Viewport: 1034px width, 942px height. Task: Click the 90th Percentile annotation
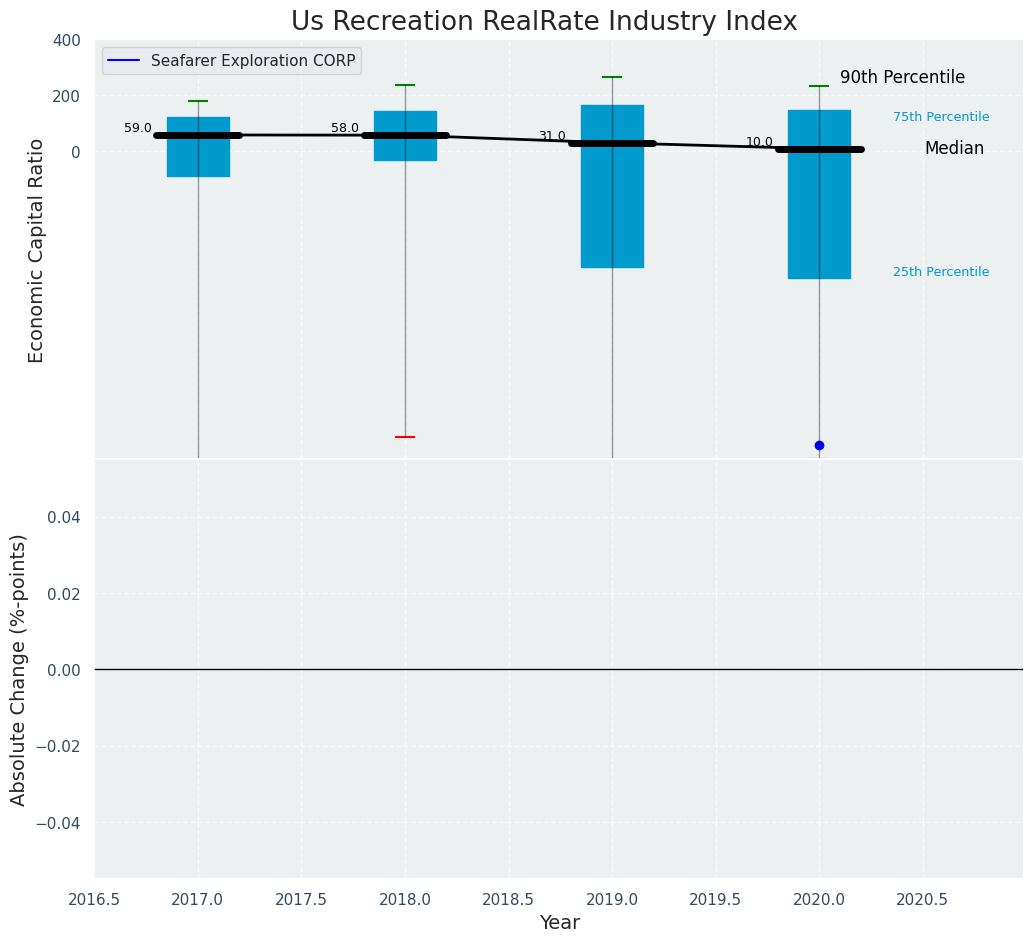(x=902, y=77)
